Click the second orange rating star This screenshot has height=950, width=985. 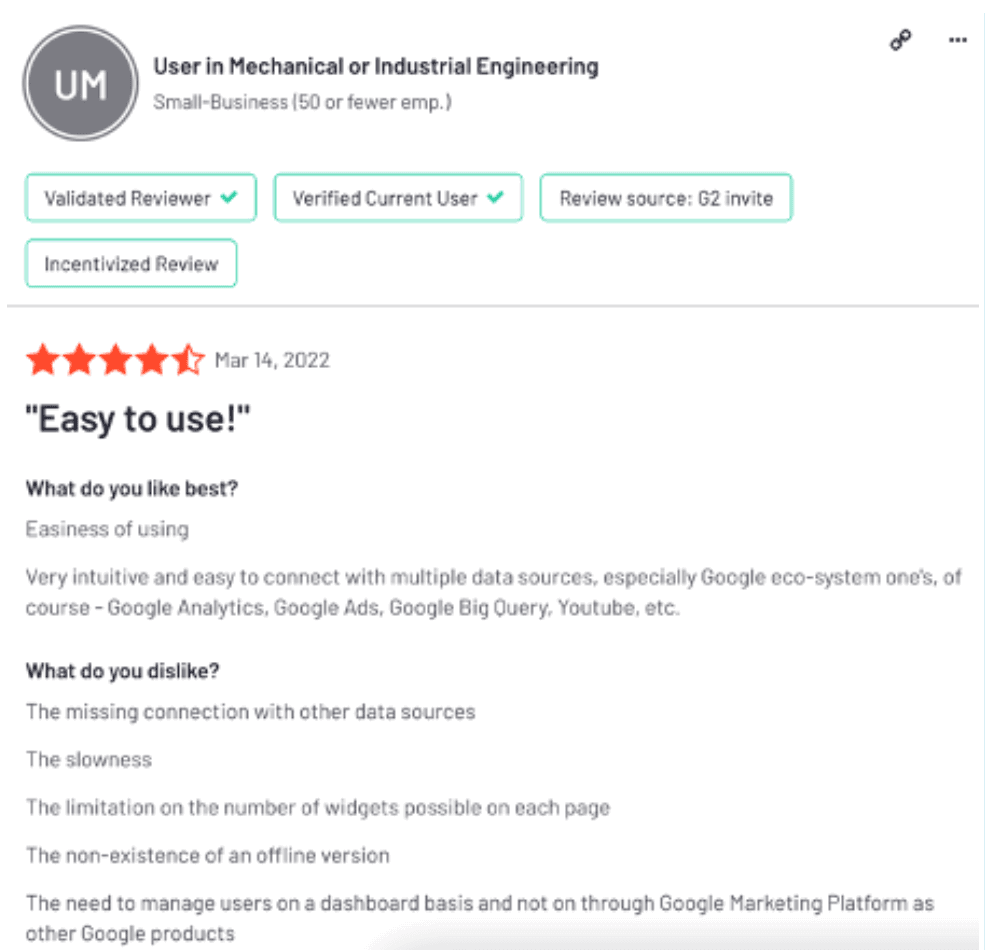(x=79, y=360)
